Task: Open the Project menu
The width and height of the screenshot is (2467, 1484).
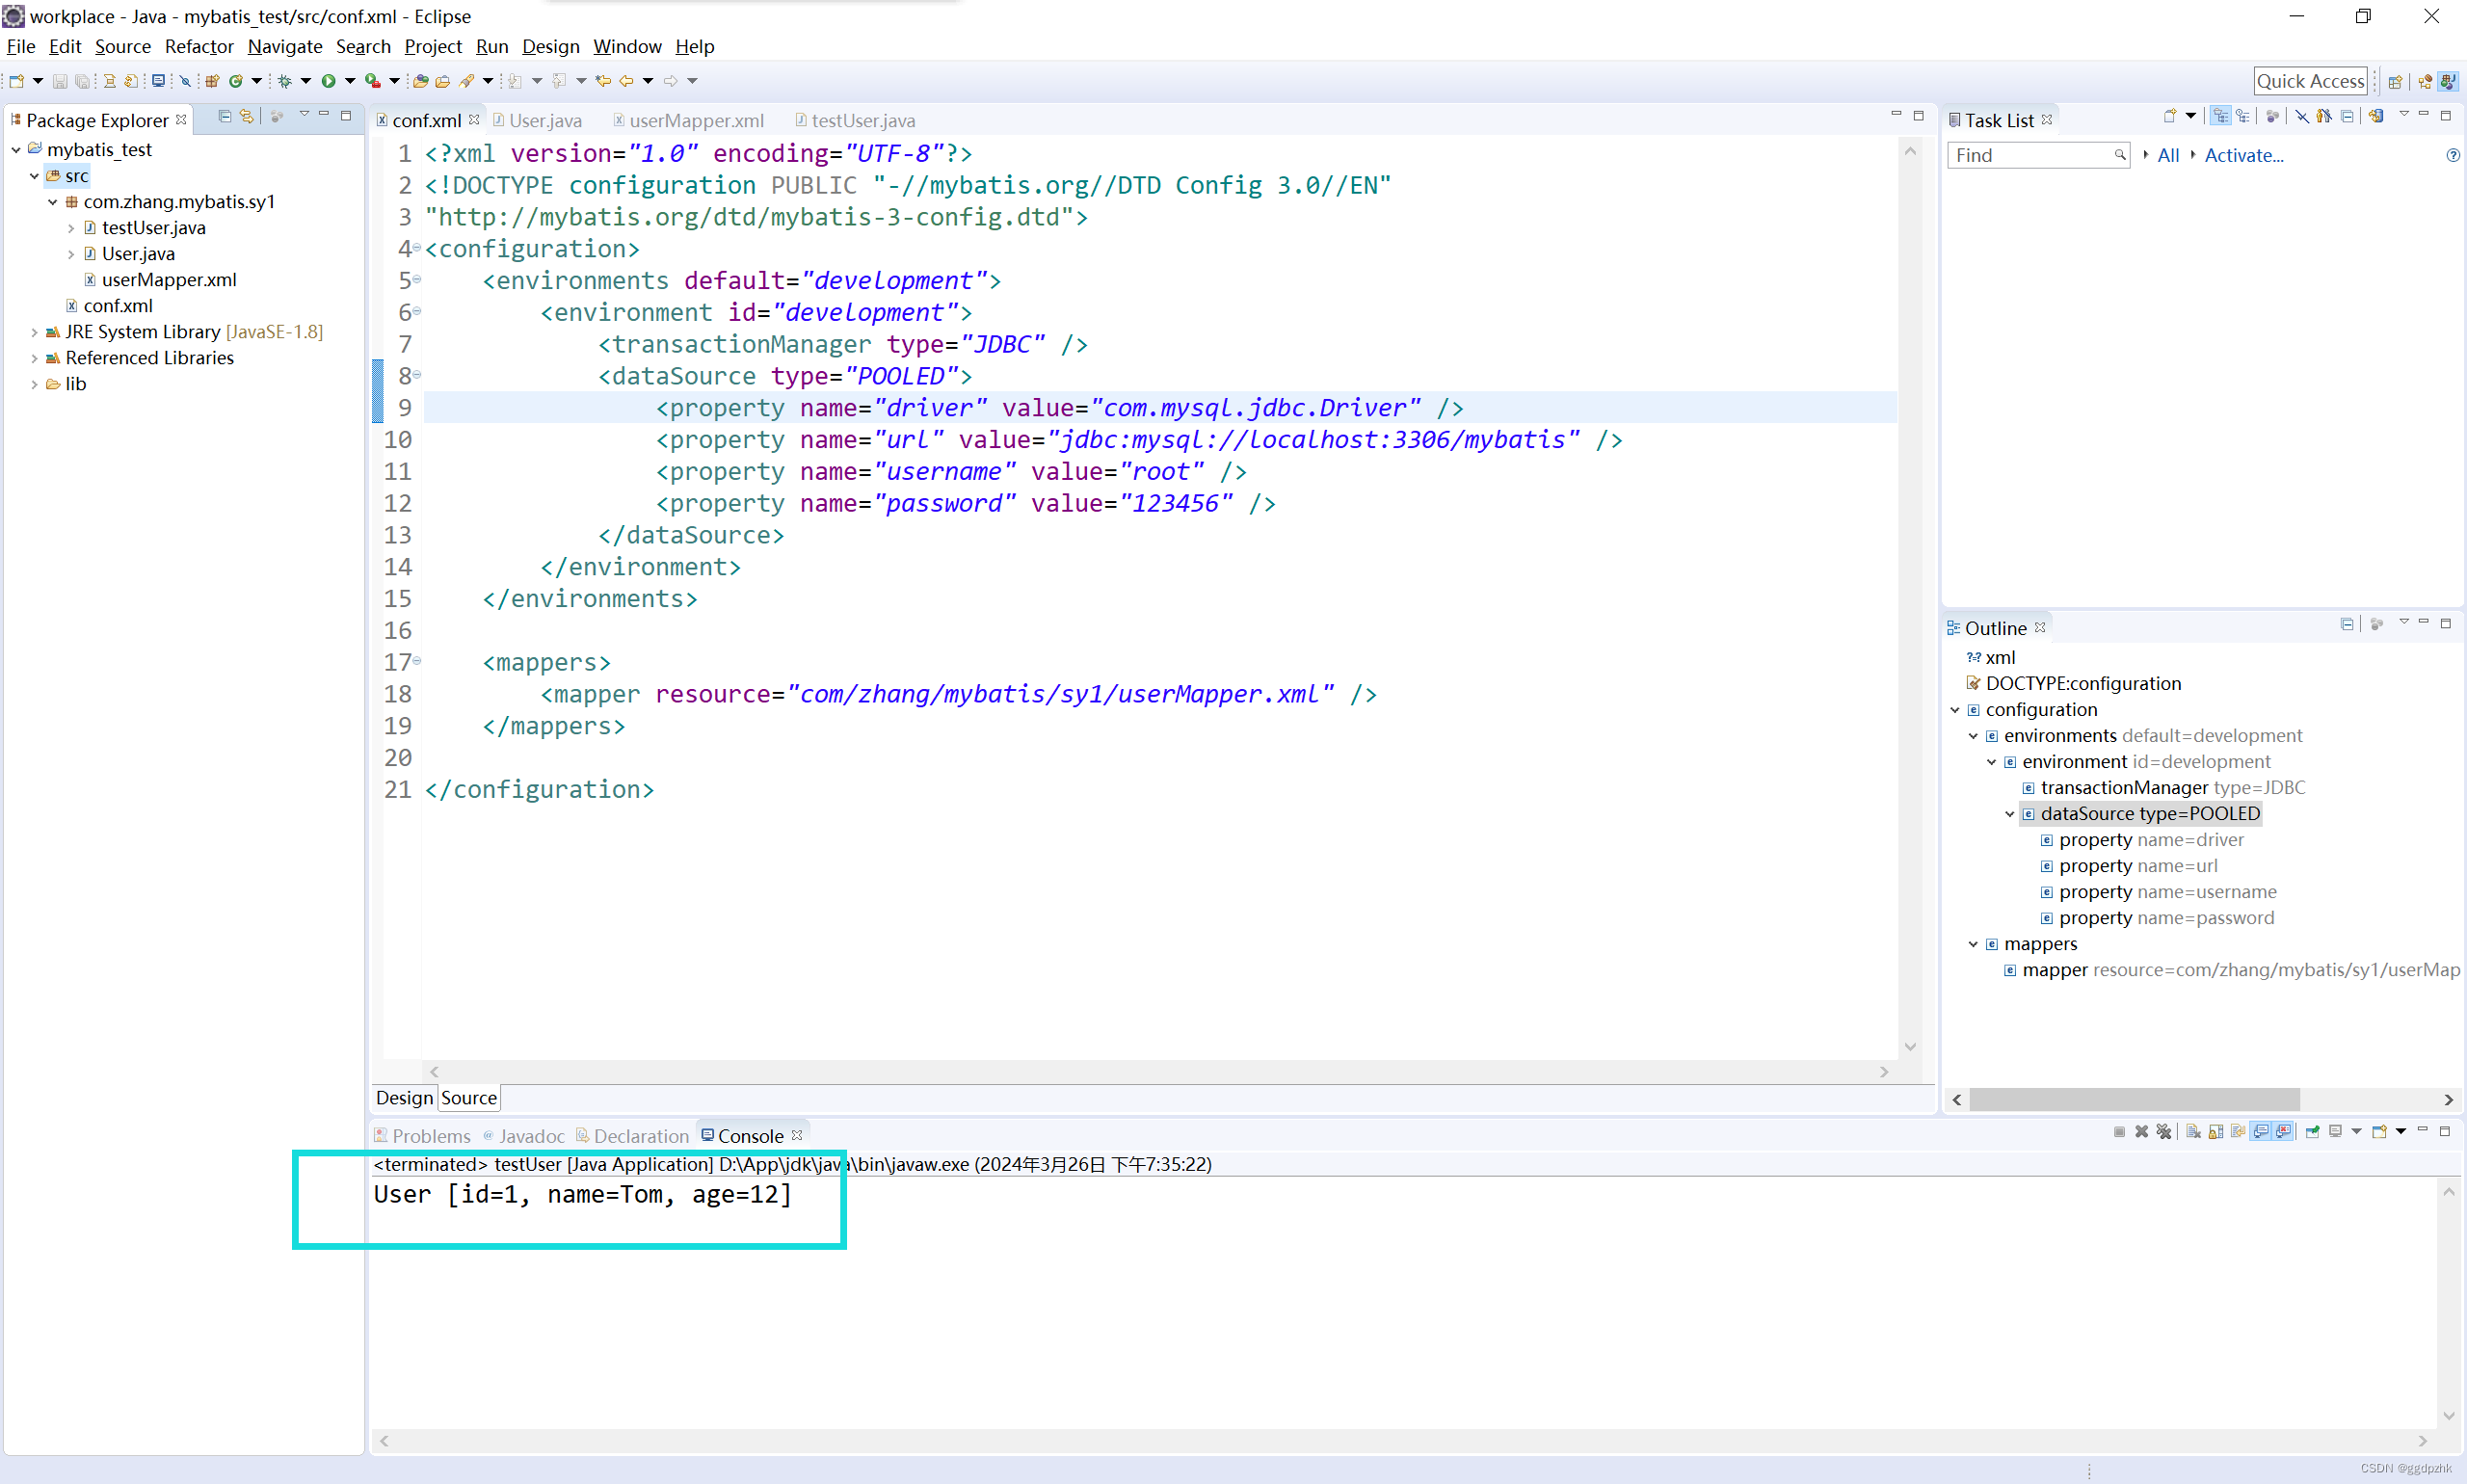Action: pos(433,46)
